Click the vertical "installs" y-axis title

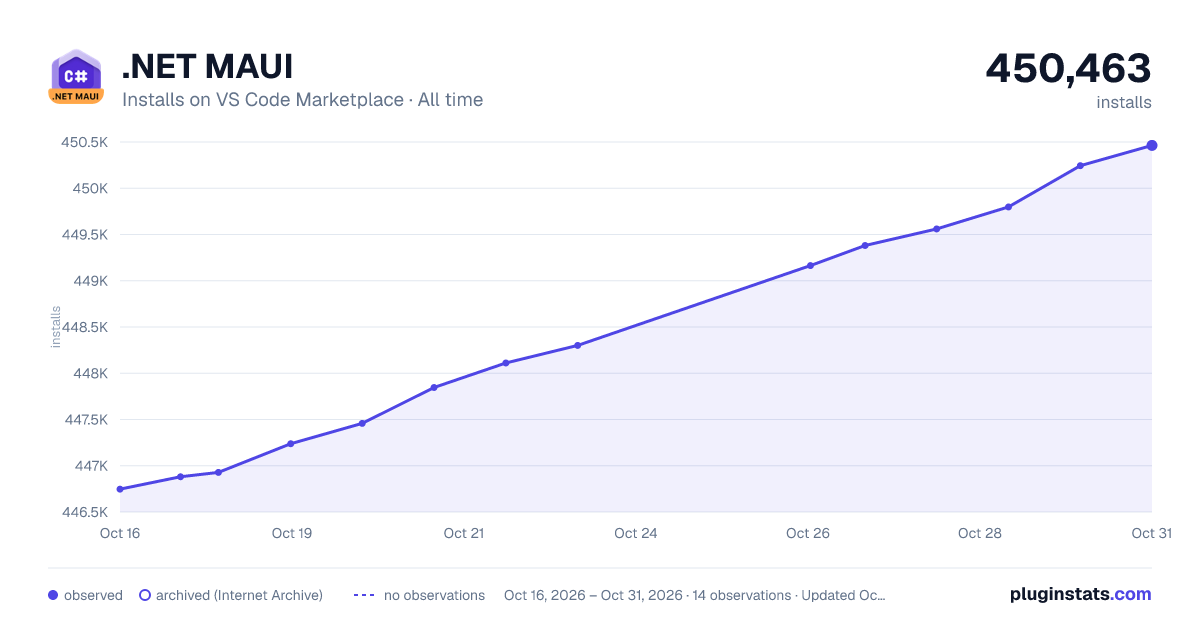coord(56,327)
